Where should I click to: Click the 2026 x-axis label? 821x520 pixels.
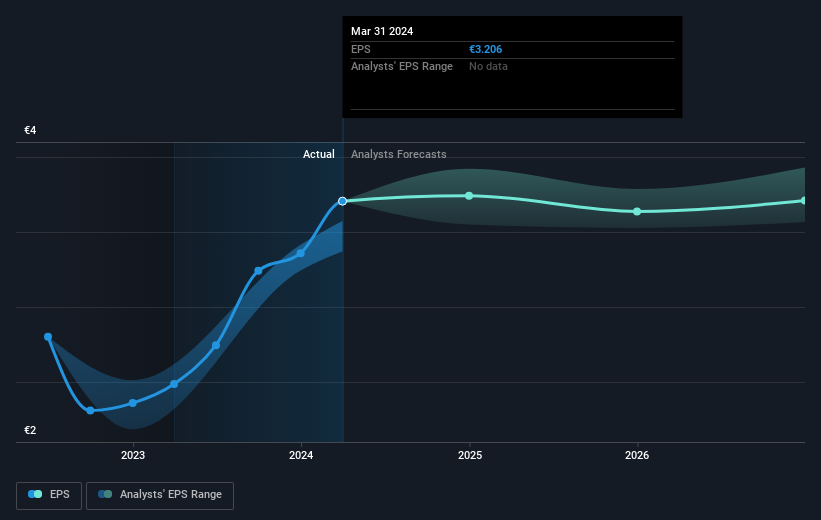coord(637,455)
